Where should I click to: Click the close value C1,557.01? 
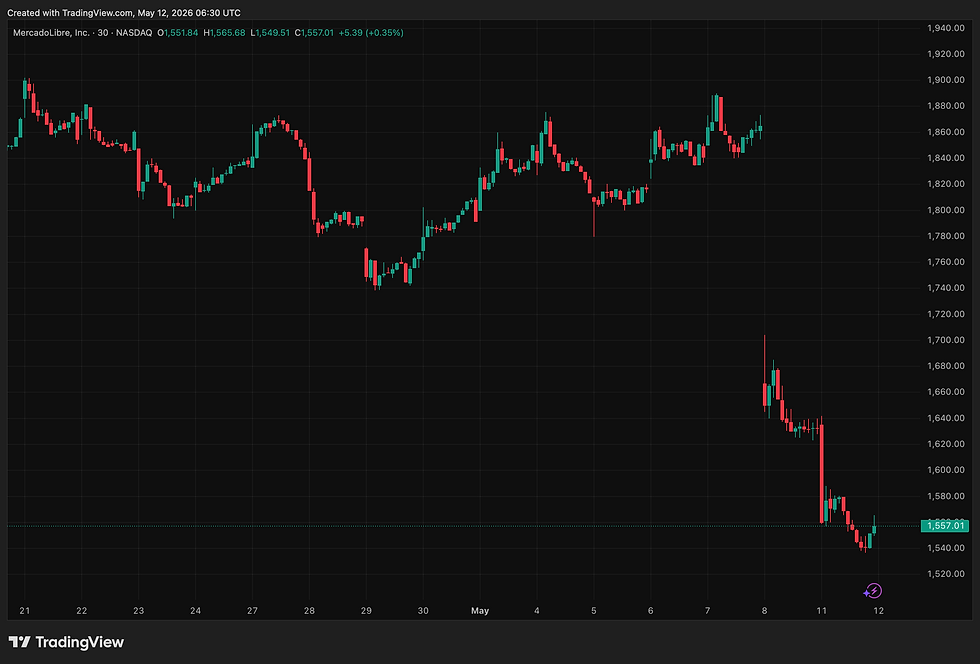coord(314,33)
